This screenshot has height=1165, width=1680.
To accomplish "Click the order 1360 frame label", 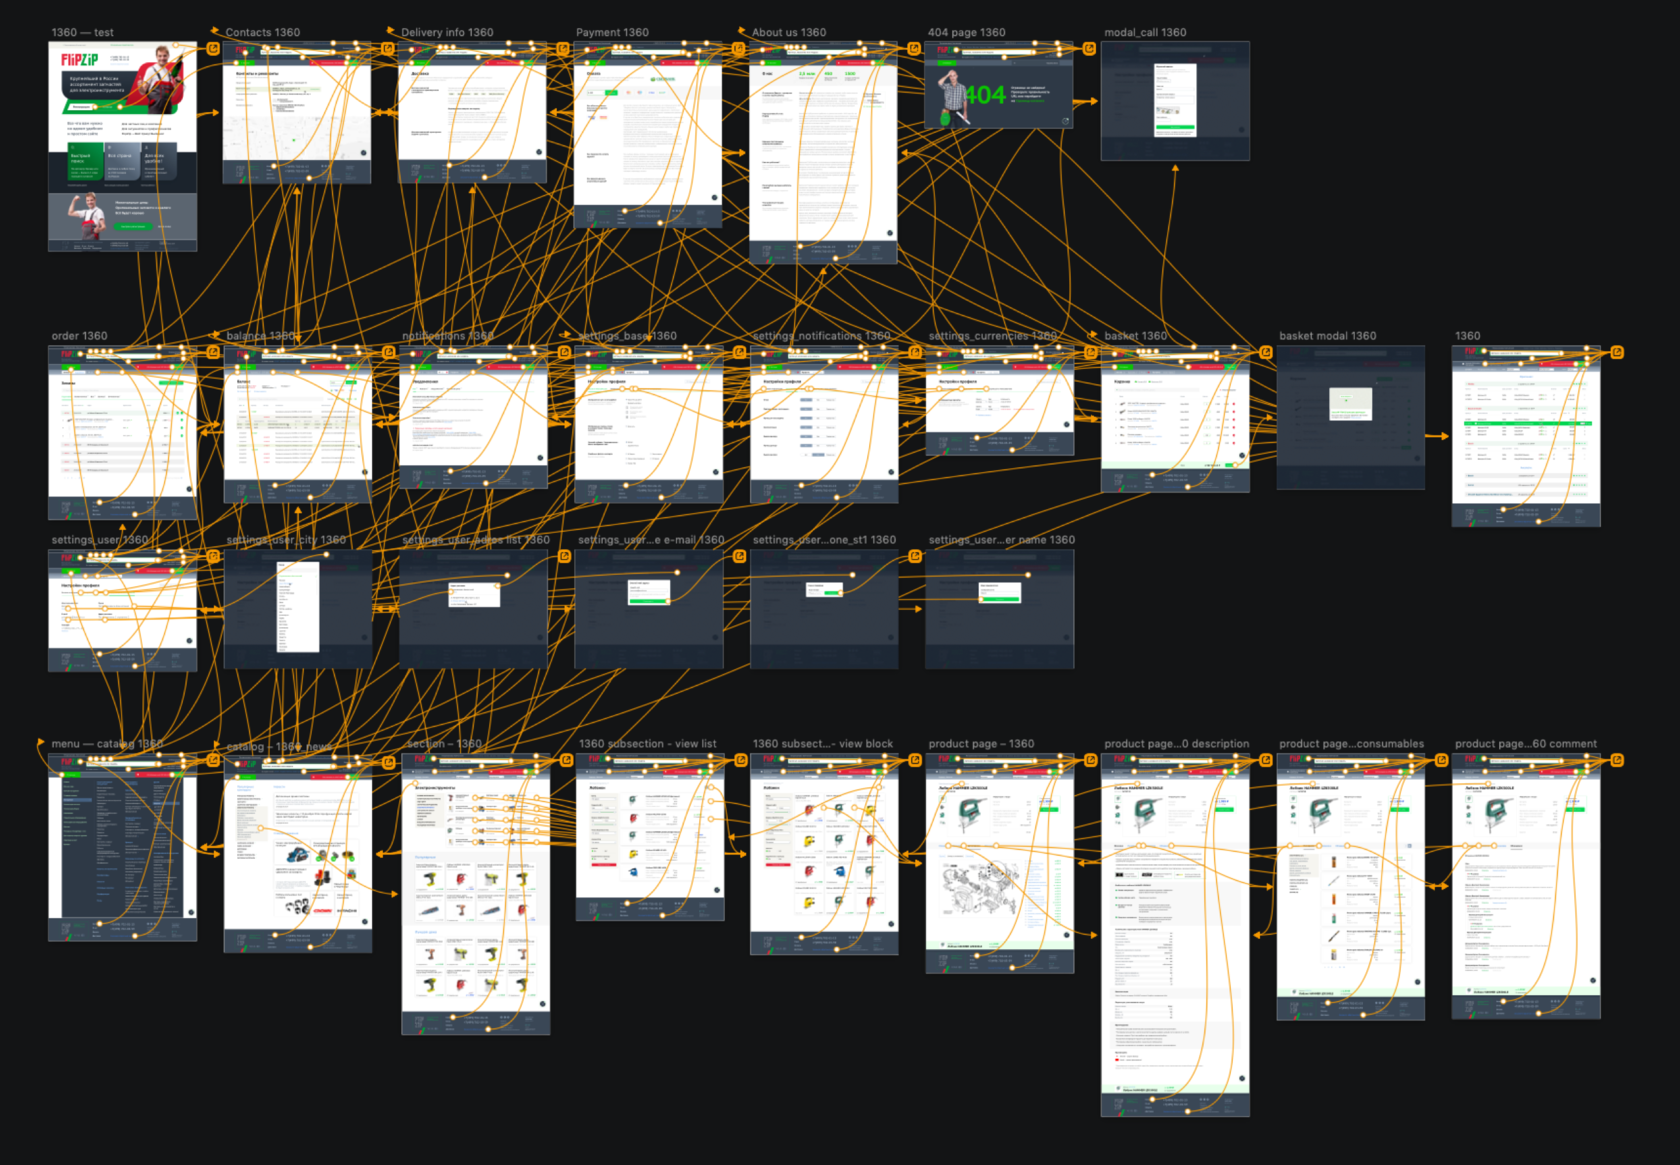I will click(79, 336).
